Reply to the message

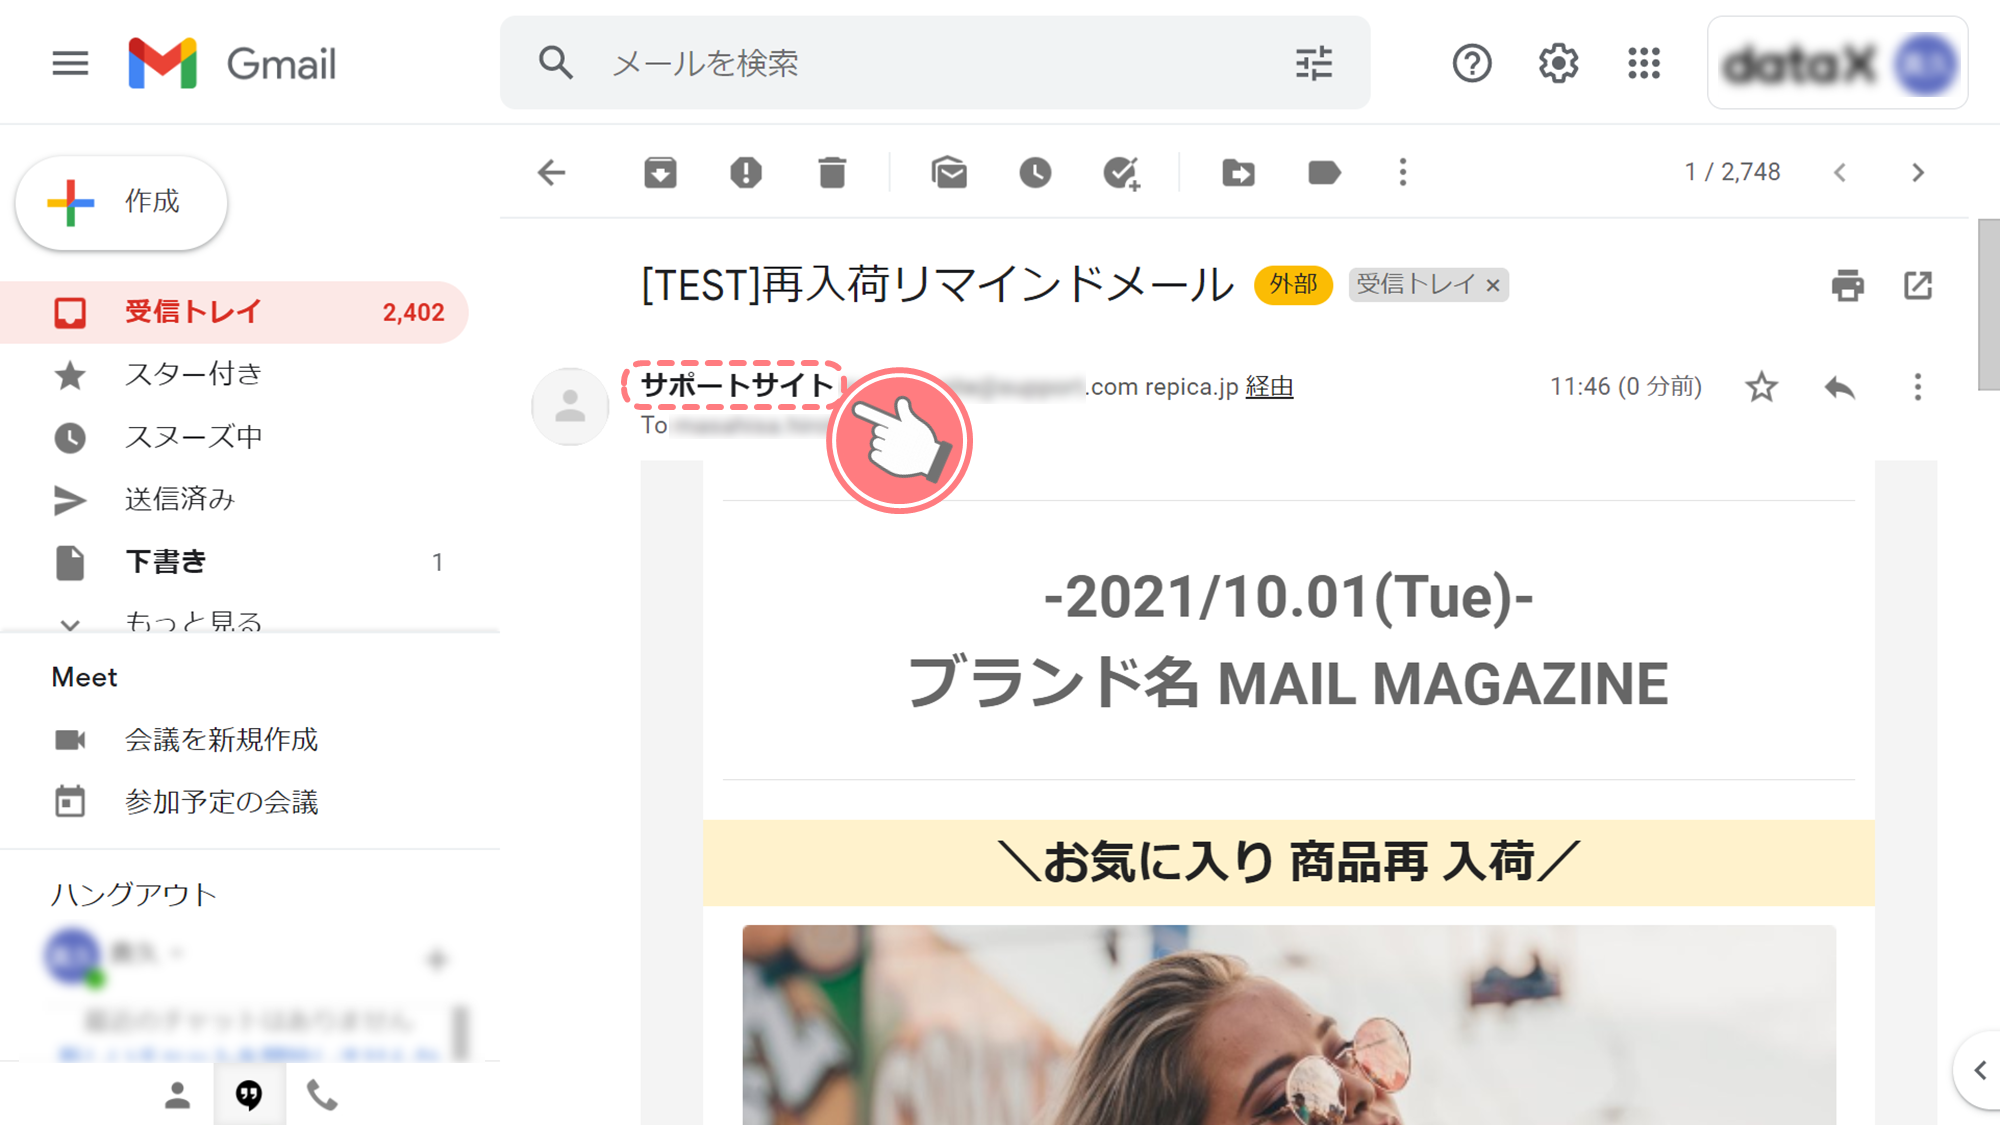(x=1840, y=387)
